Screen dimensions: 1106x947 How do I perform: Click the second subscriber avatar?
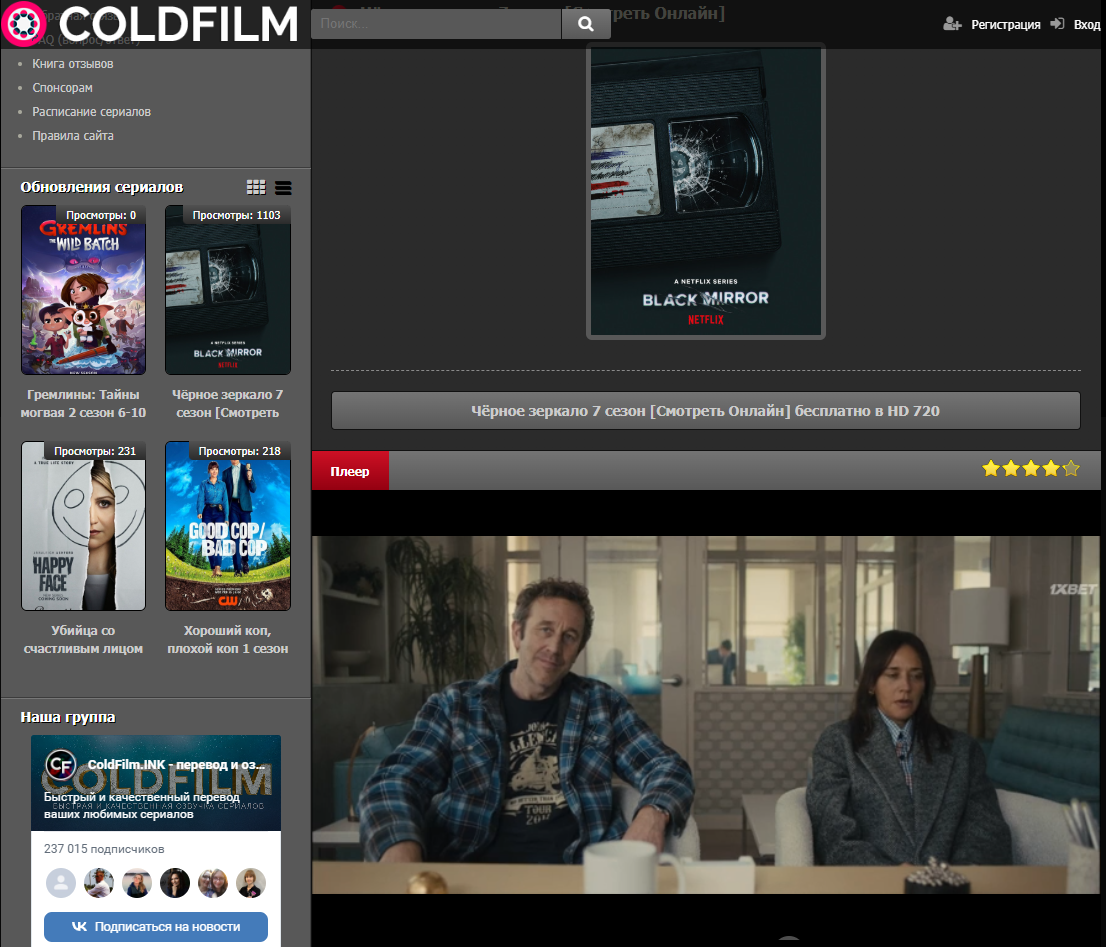(99, 883)
